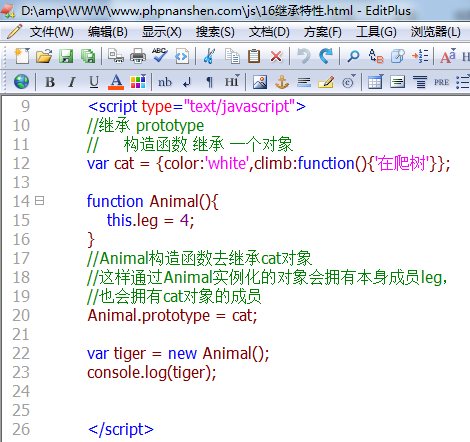Image resolution: width=470 pixels, height=442 pixels.
Task: Open special character entity dropdown
Action: coord(349,82)
